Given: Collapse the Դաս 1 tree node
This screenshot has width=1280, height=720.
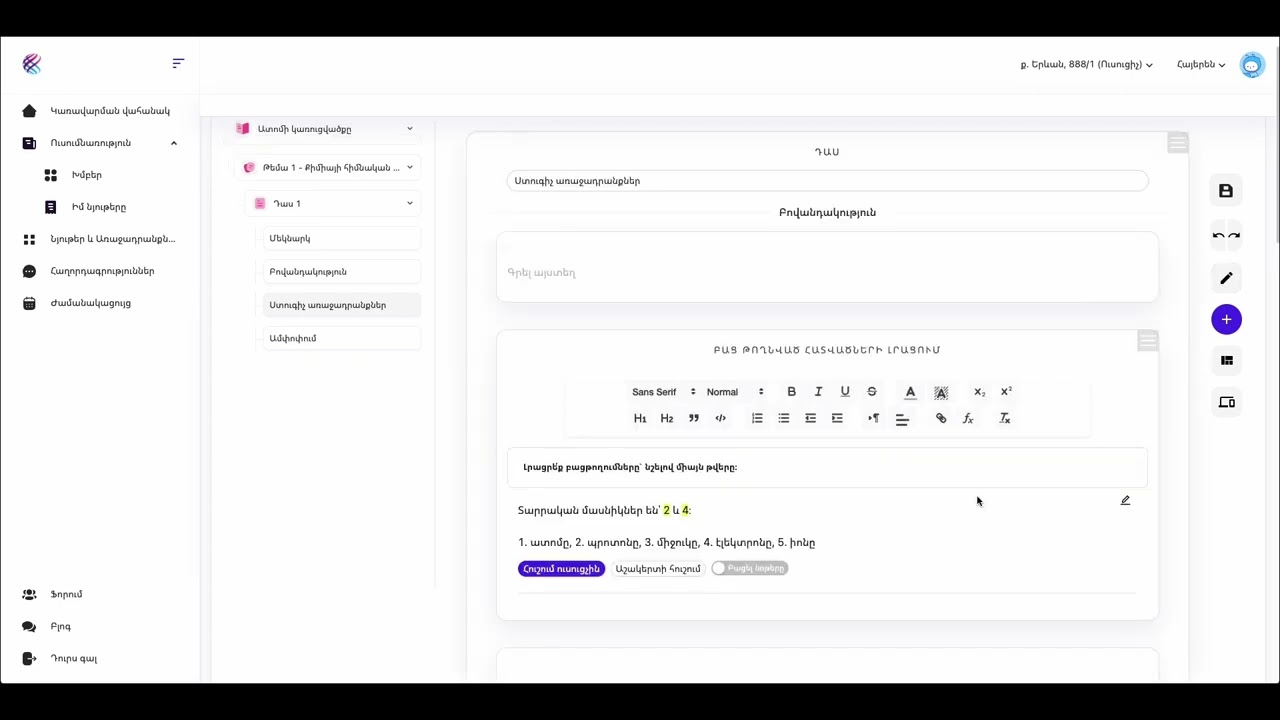Looking at the screenshot, I should click(x=409, y=204).
